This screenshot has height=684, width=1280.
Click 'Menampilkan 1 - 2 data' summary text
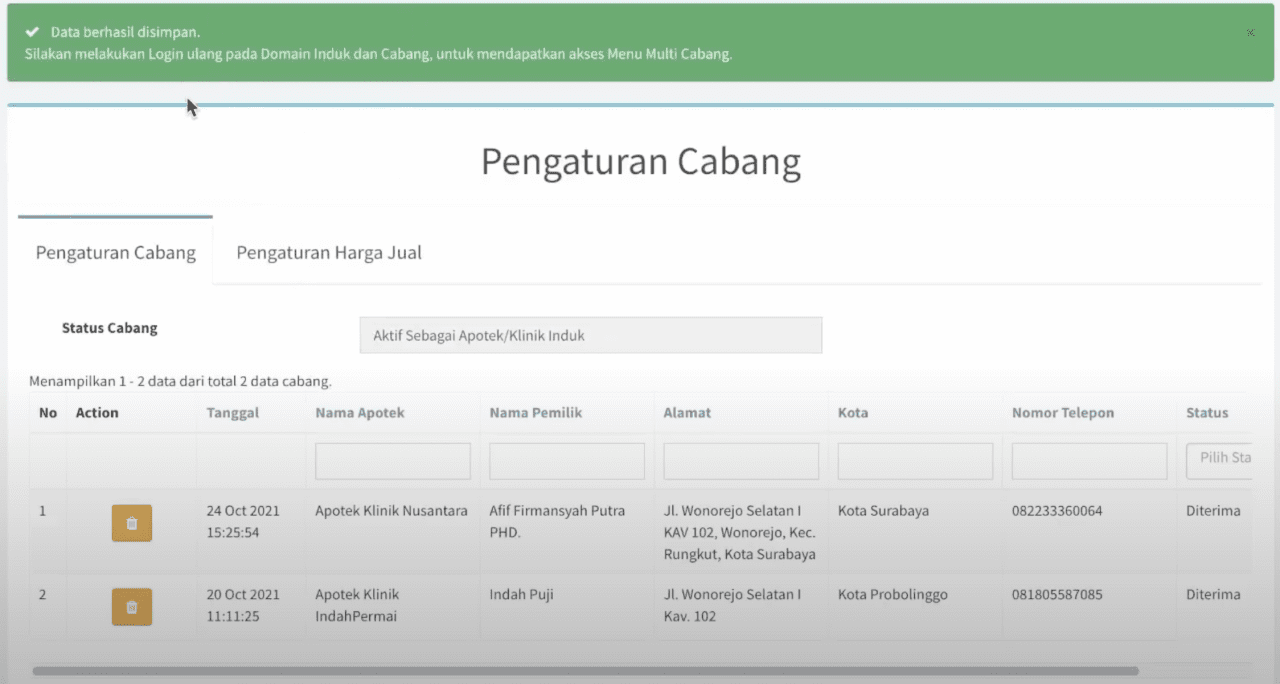[x=180, y=382]
